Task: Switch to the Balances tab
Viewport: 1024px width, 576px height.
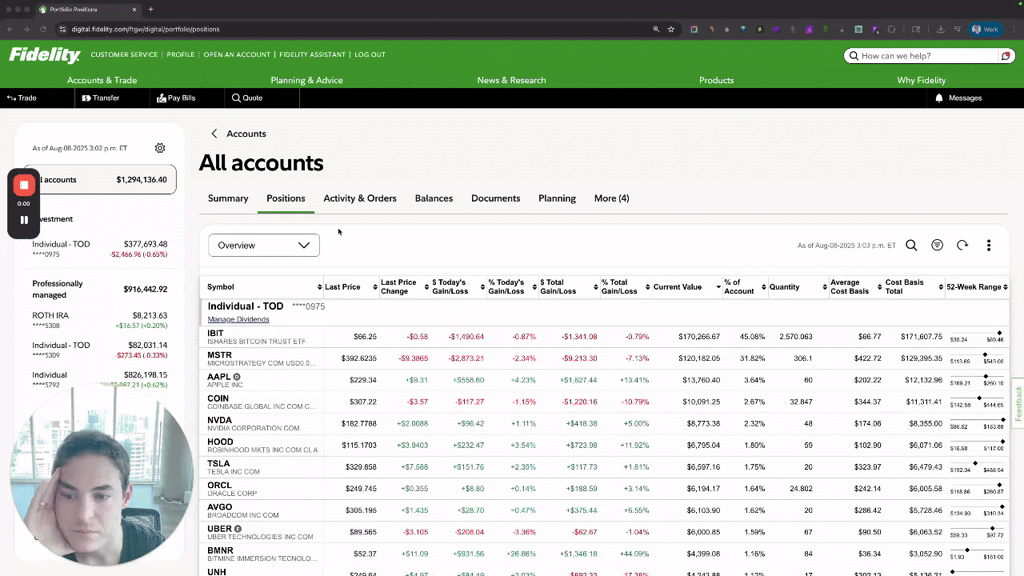Action: pos(434,199)
